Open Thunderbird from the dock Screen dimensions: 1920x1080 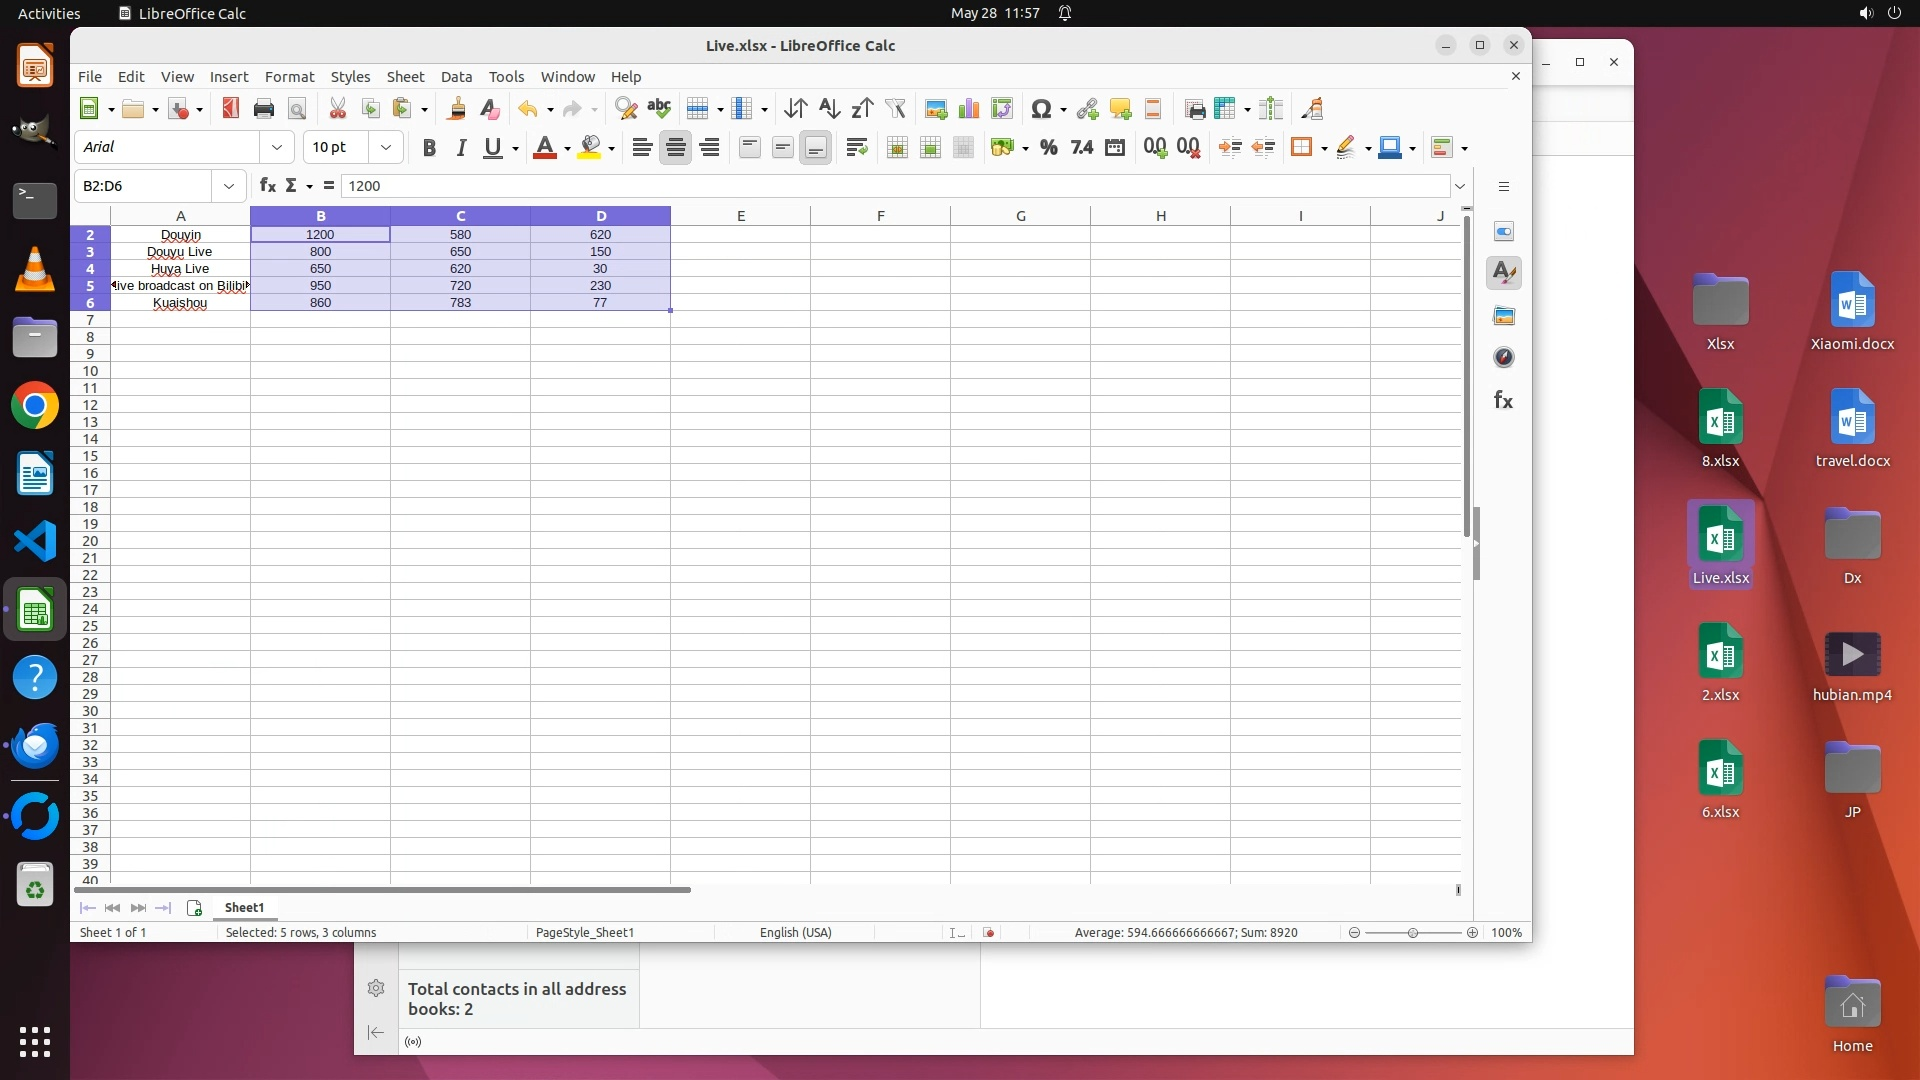35,746
